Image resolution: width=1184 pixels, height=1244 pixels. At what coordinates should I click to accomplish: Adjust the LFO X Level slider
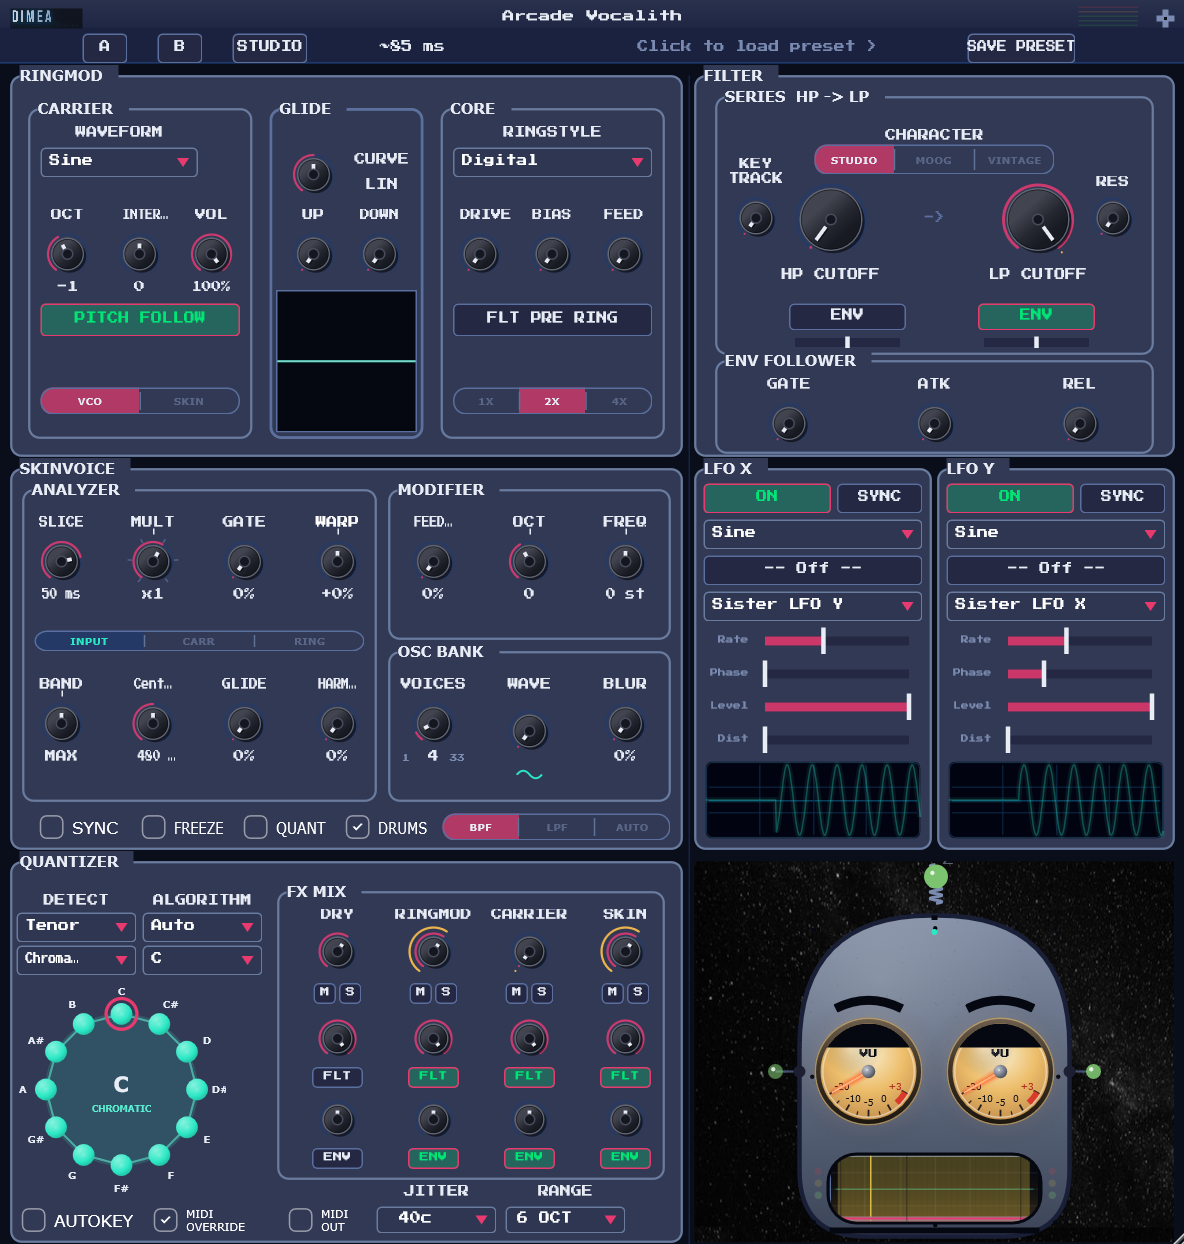[x=837, y=706]
